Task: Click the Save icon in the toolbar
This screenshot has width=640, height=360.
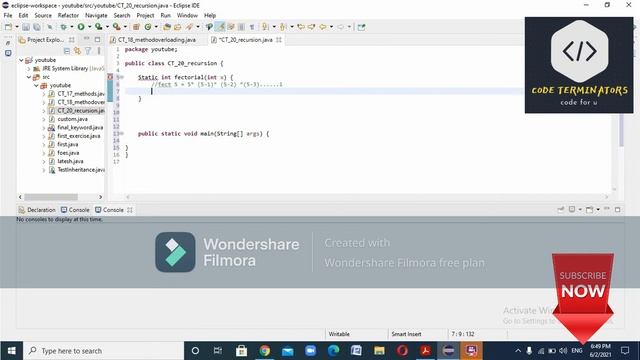Action: coord(26,27)
